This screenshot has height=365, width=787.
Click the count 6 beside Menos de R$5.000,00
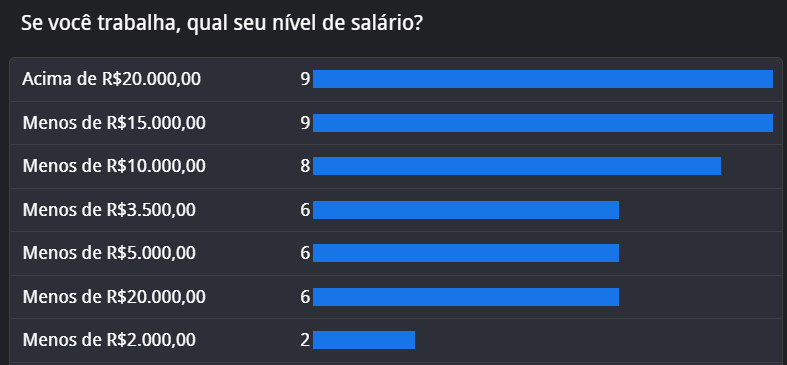[x=306, y=253]
